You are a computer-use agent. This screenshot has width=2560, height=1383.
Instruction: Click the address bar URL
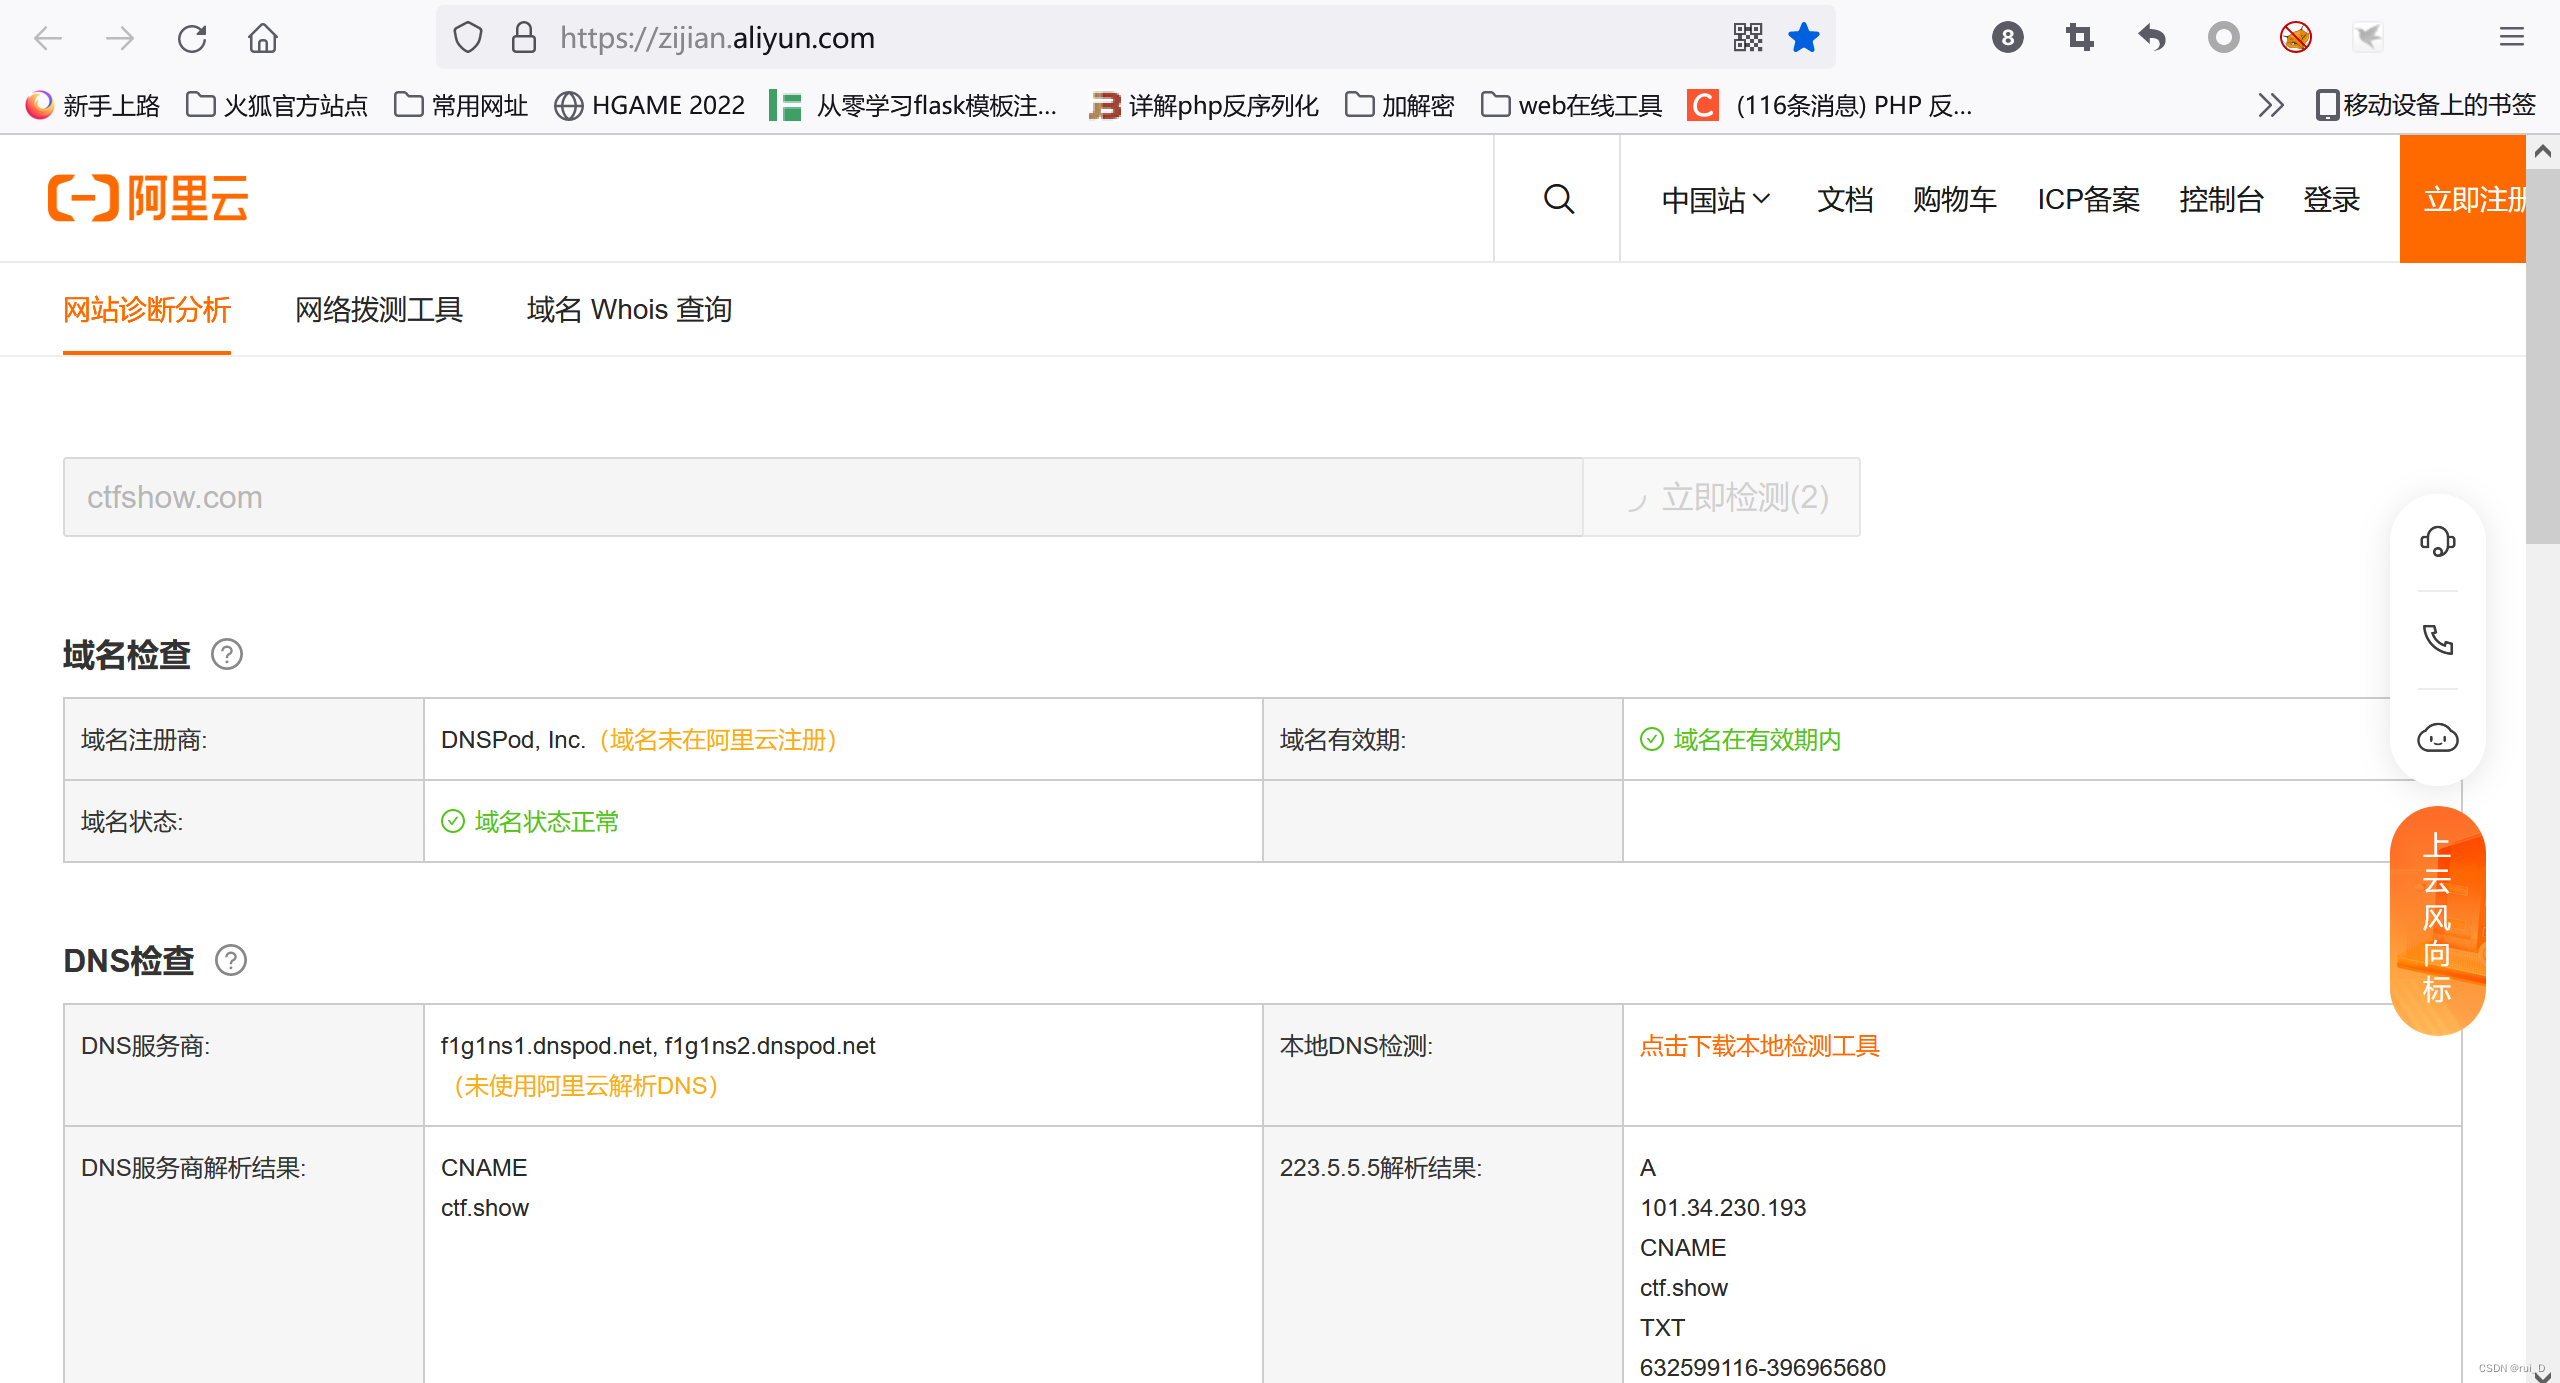[717, 38]
